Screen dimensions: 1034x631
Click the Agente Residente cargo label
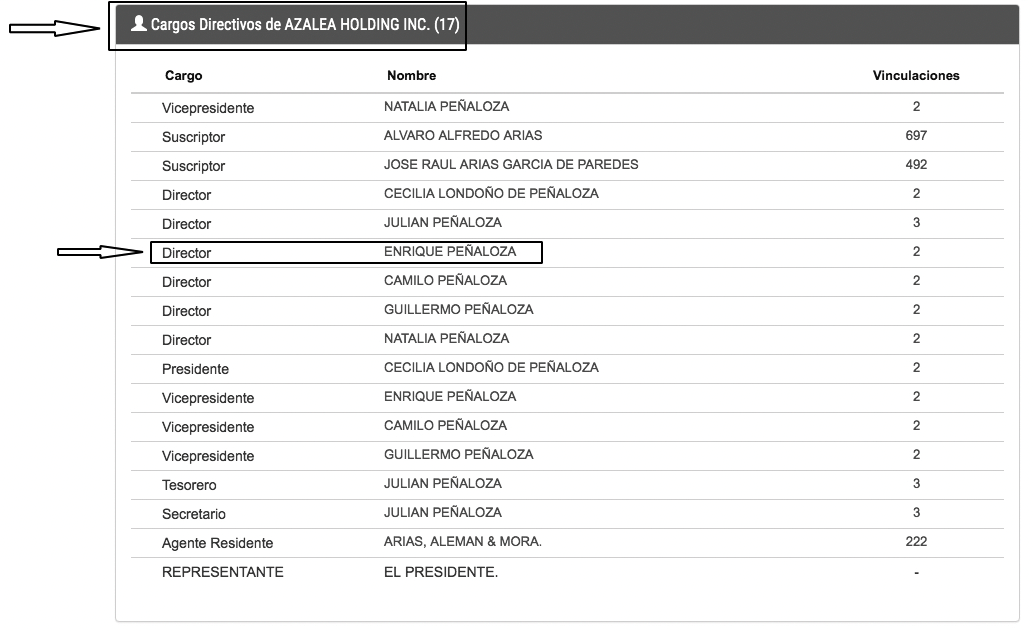click(218, 543)
